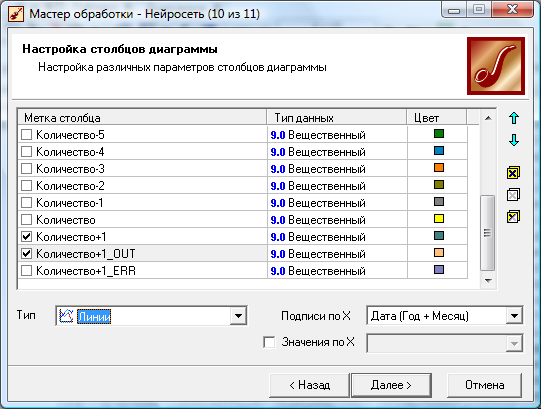Click the Метка столбца column header
The image size is (541, 409).
(142, 118)
